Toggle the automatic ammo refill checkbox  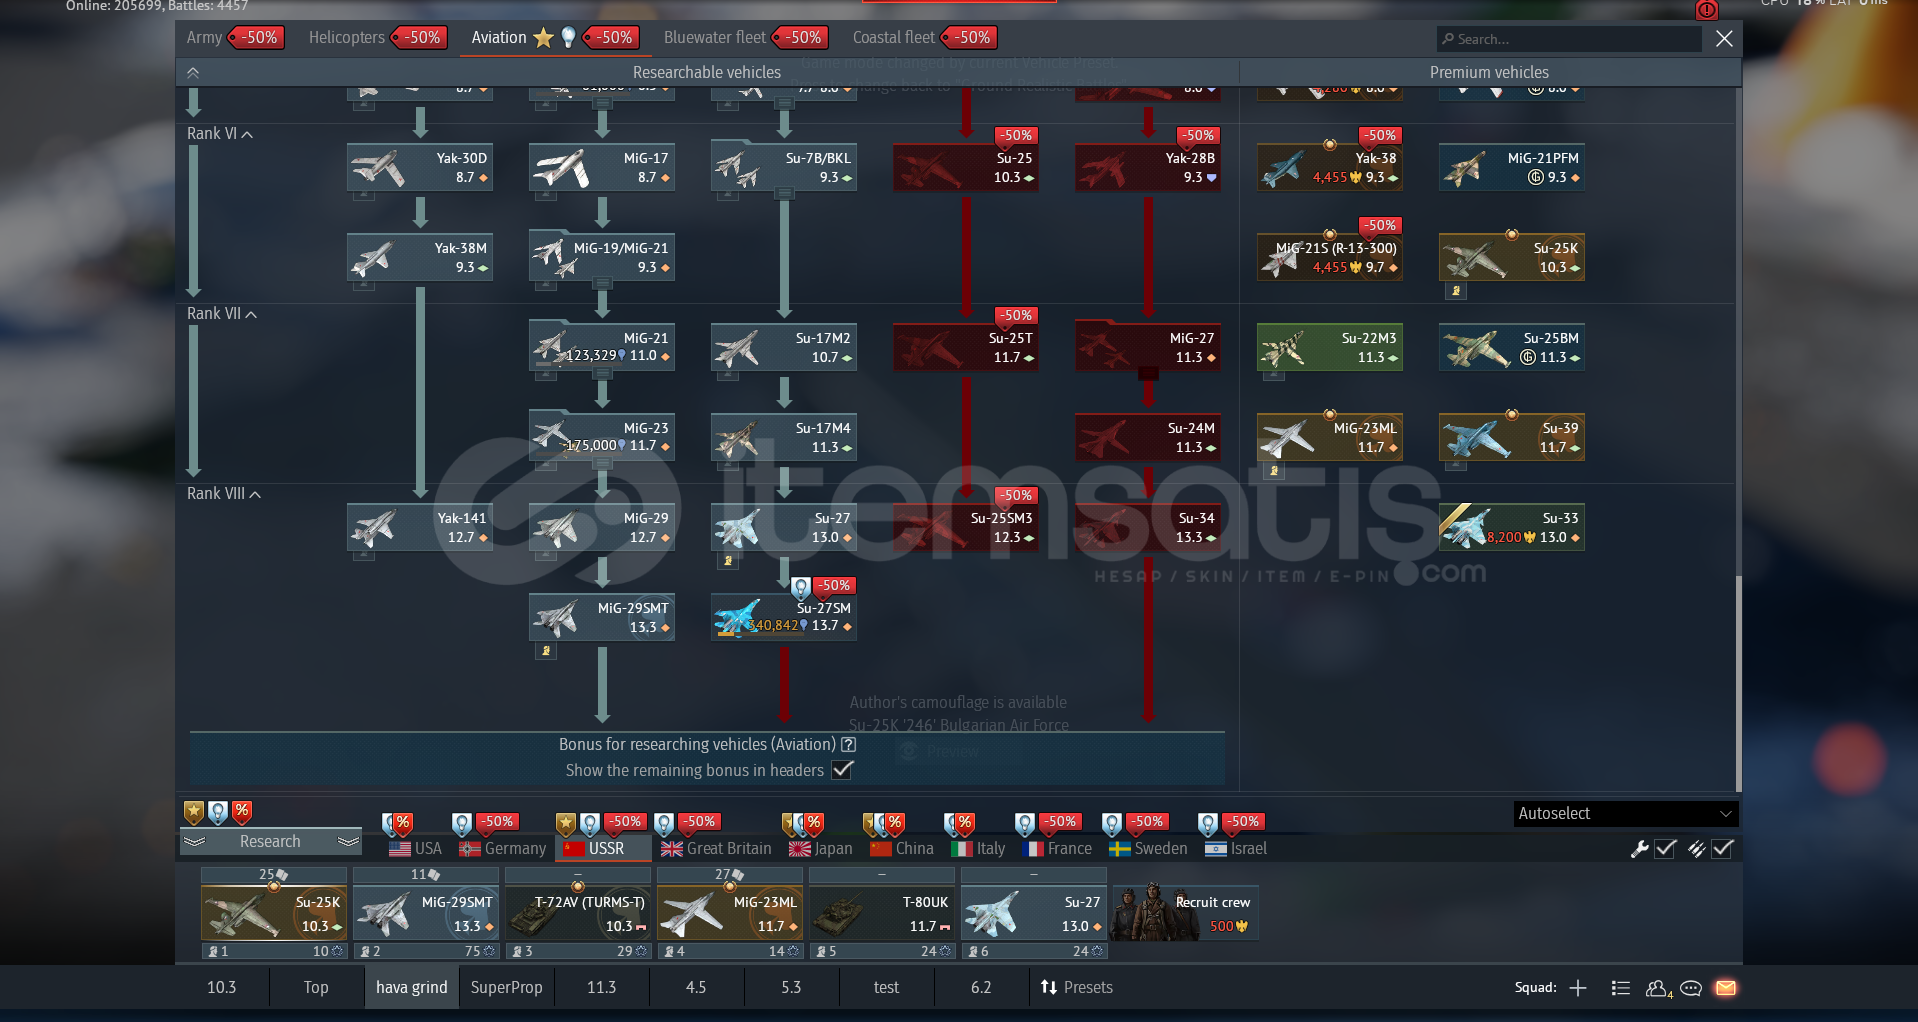click(1723, 849)
